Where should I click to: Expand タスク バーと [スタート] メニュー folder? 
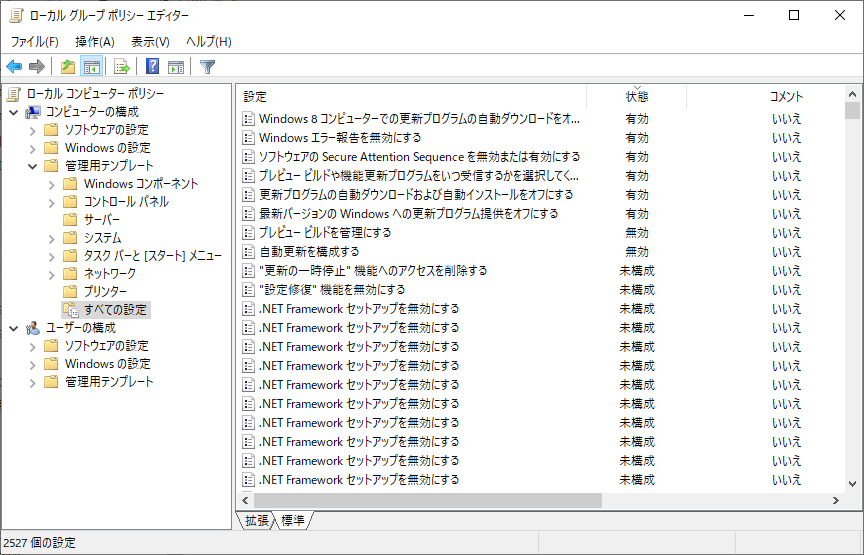tap(52, 256)
